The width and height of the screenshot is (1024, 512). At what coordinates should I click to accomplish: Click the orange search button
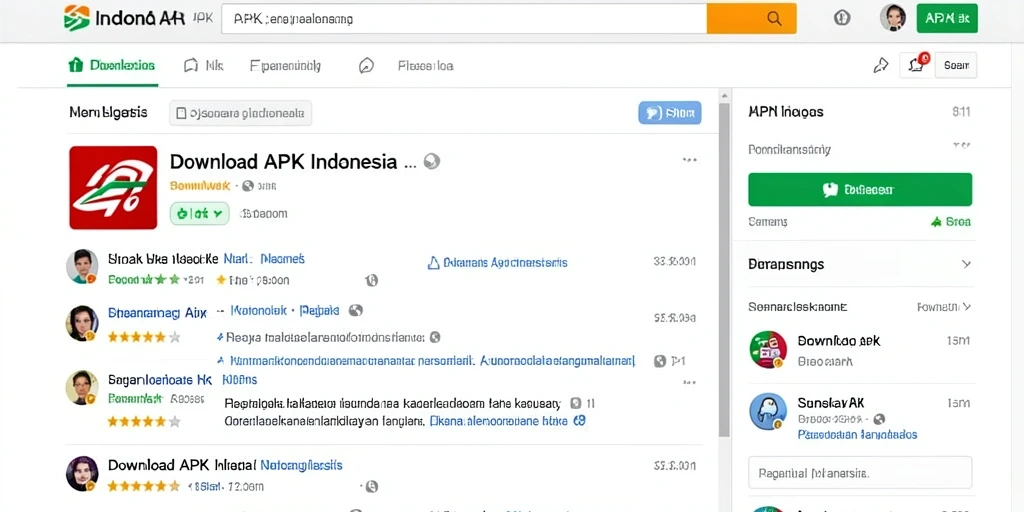point(751,18)
